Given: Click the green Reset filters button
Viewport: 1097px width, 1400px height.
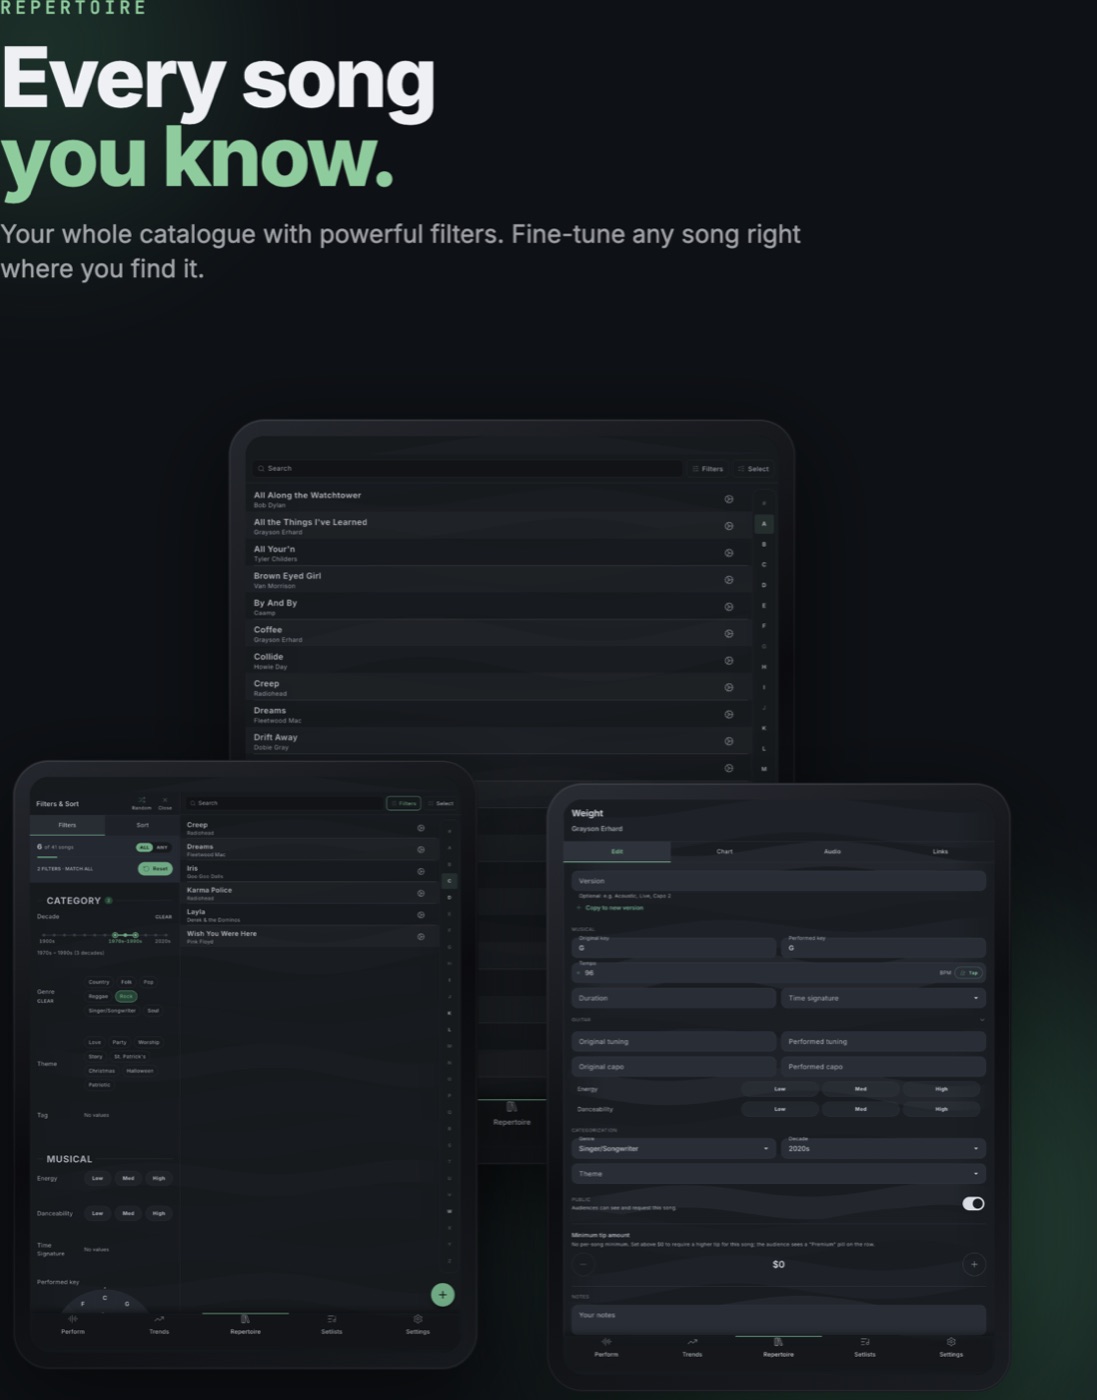Looking at the screenshot, I should [x=155, y=868].
